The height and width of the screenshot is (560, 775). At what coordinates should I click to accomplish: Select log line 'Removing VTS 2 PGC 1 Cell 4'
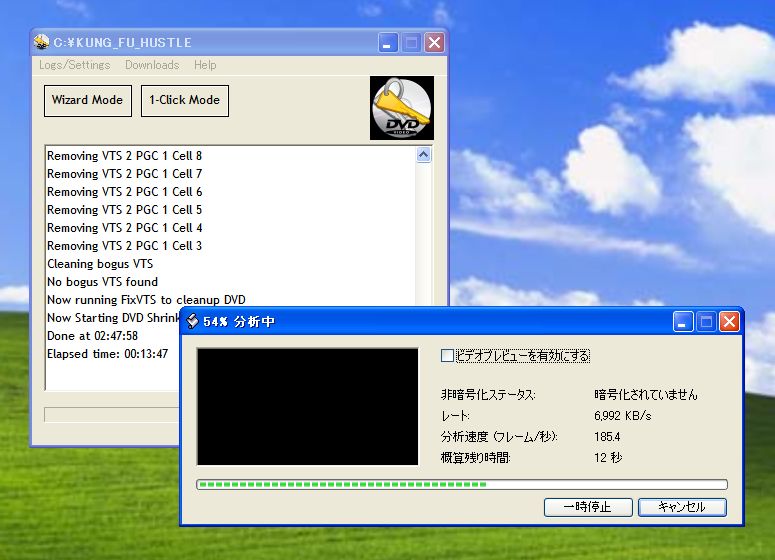(x=125, y=228)
